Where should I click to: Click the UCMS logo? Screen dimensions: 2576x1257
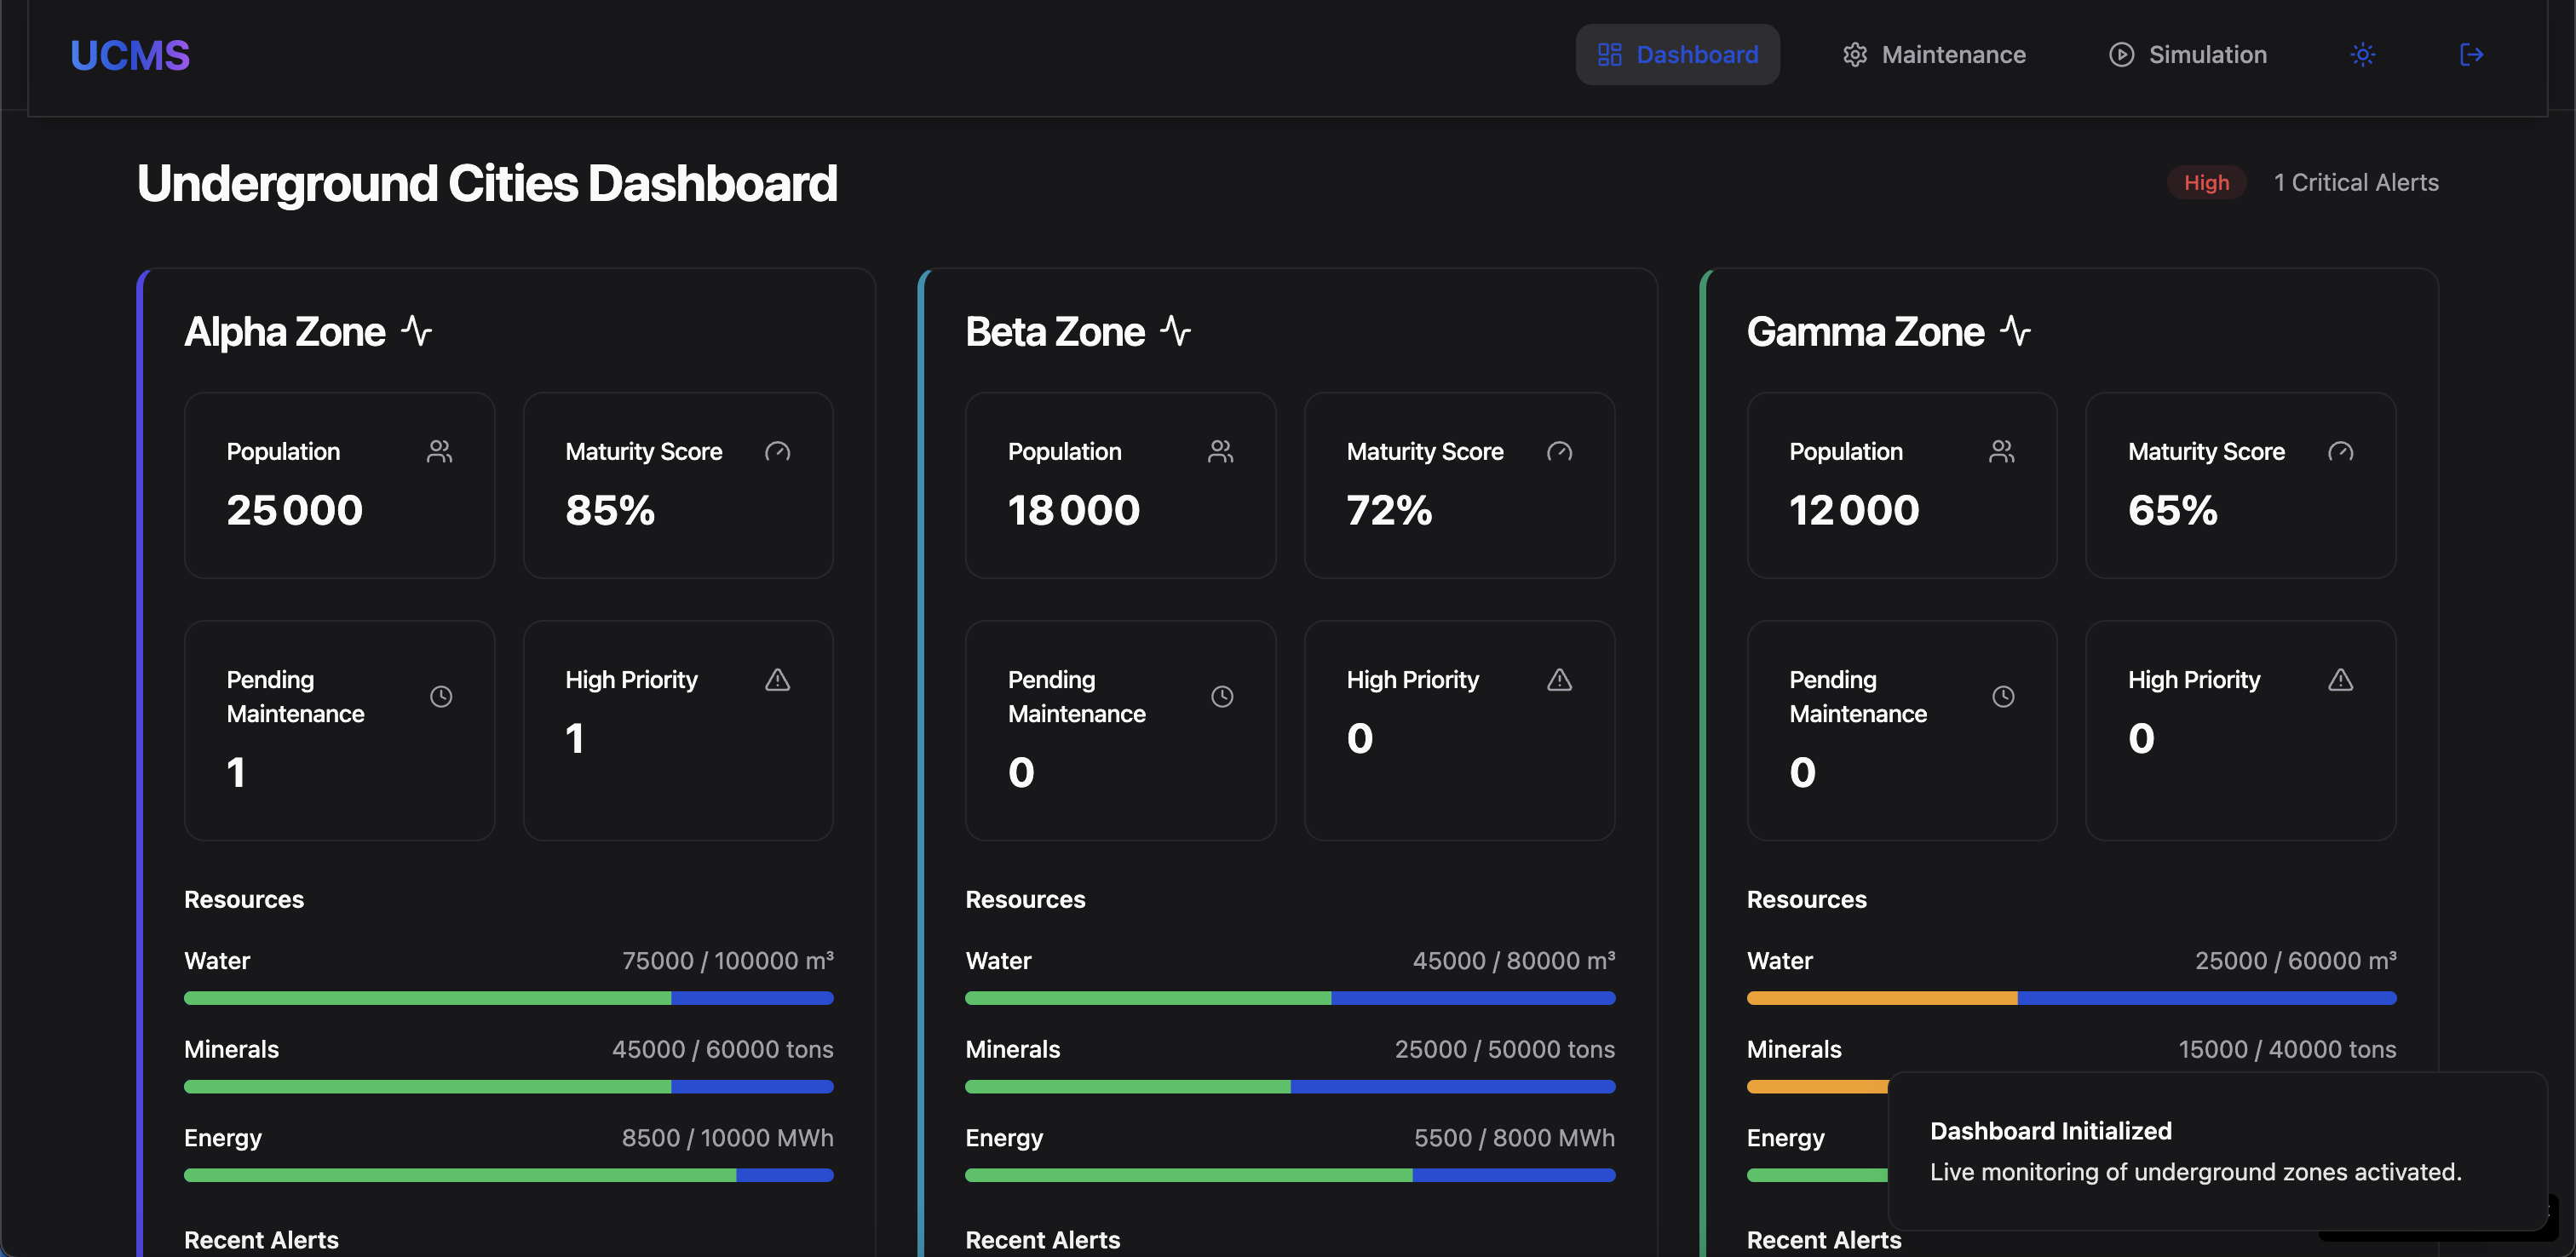click(130, 56)
